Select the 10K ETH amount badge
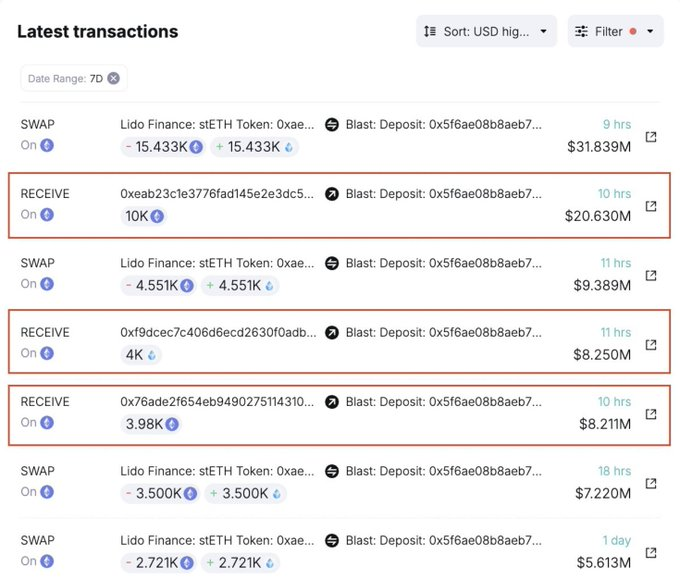This screenshot has width=680, height=579. (143, 216)
